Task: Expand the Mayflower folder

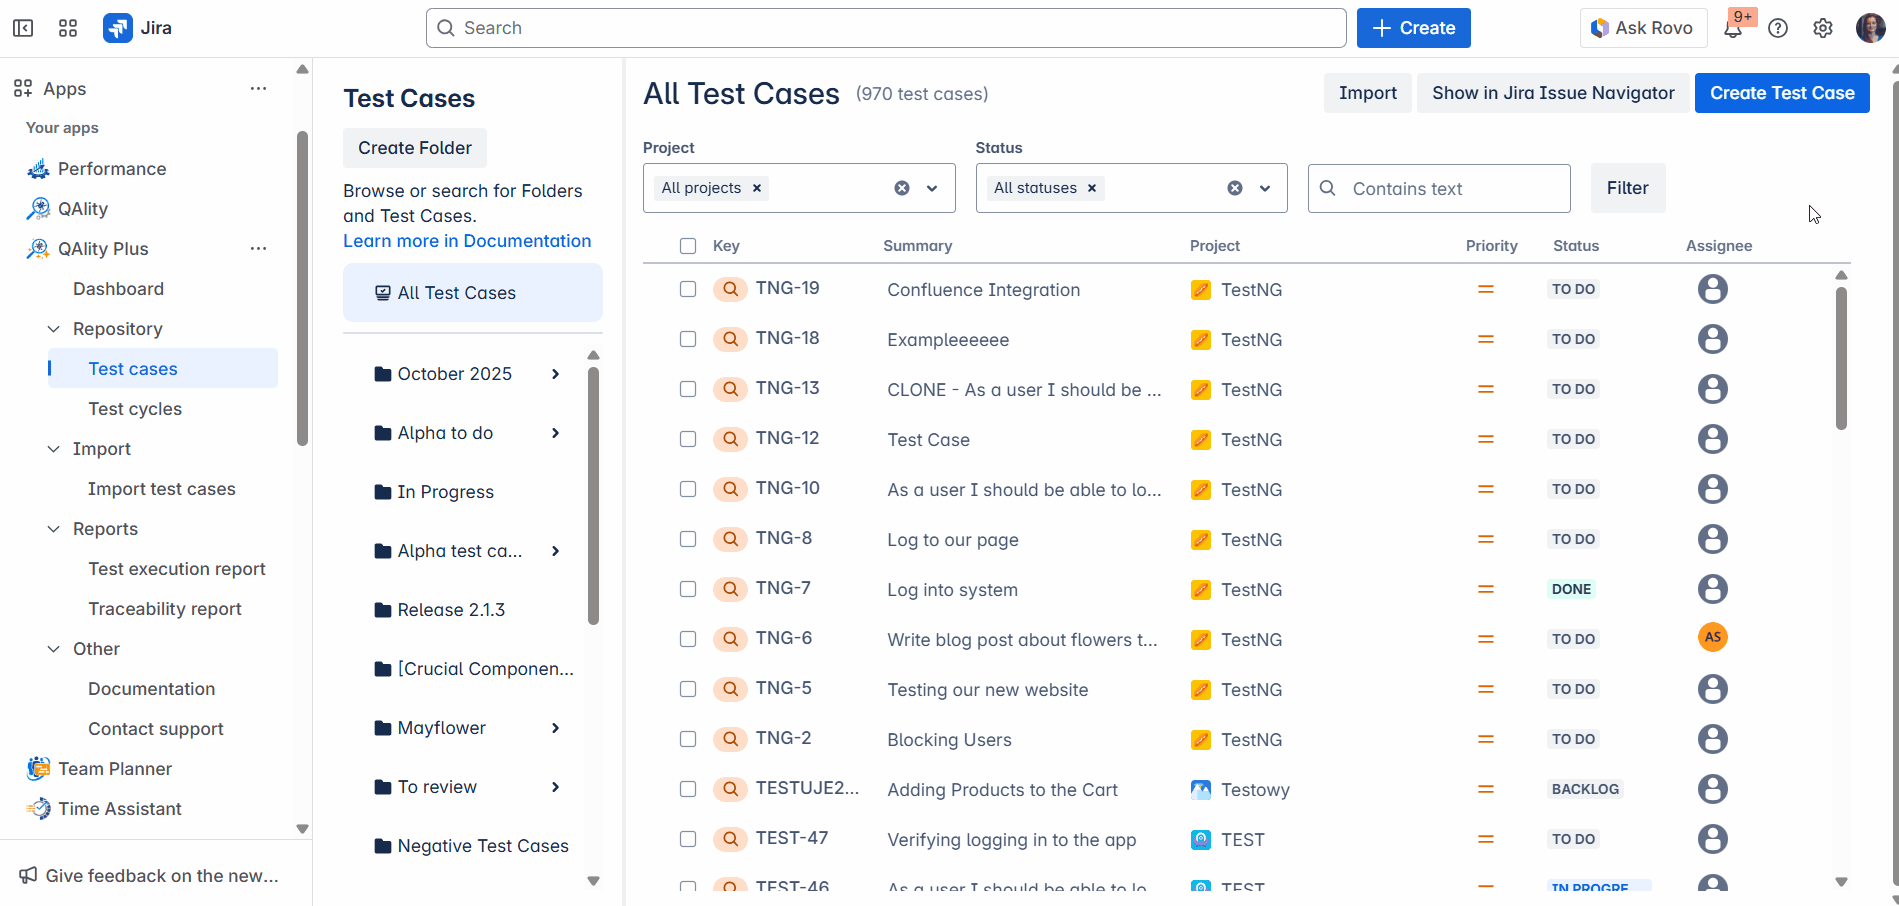Action: click(555, 728)
